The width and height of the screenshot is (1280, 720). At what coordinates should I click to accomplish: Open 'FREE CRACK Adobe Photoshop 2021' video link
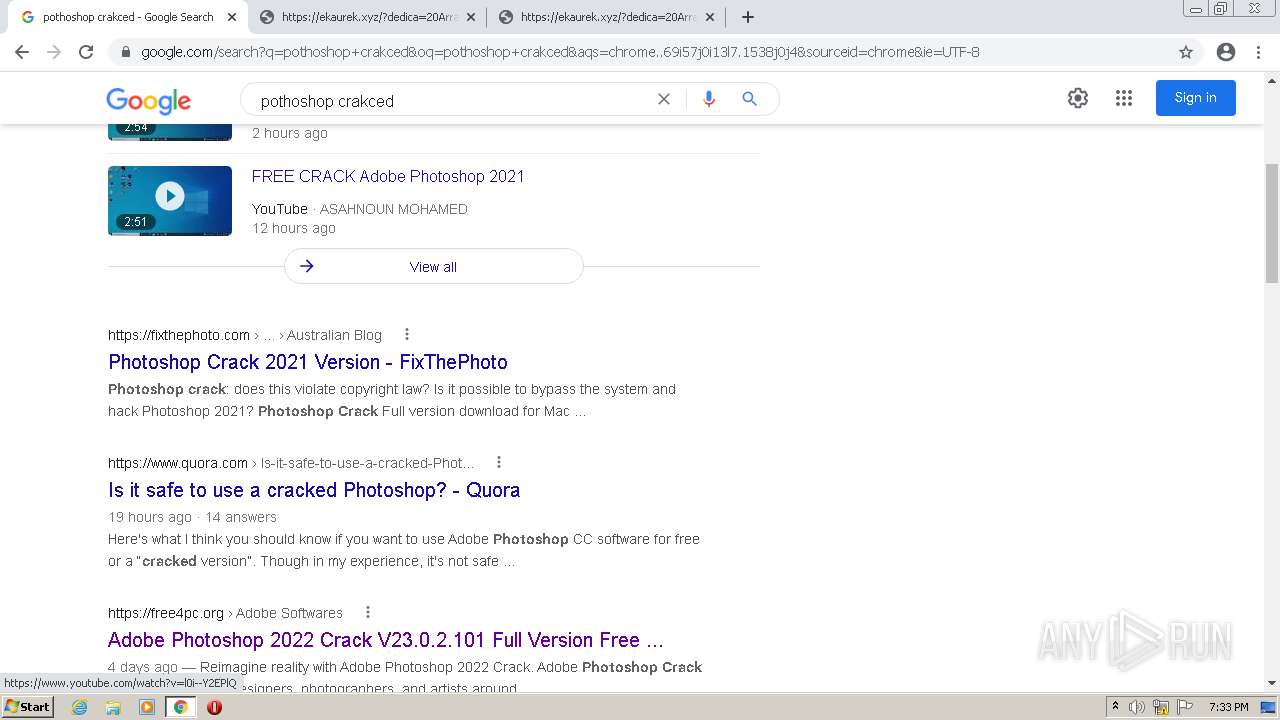[388, 177]
